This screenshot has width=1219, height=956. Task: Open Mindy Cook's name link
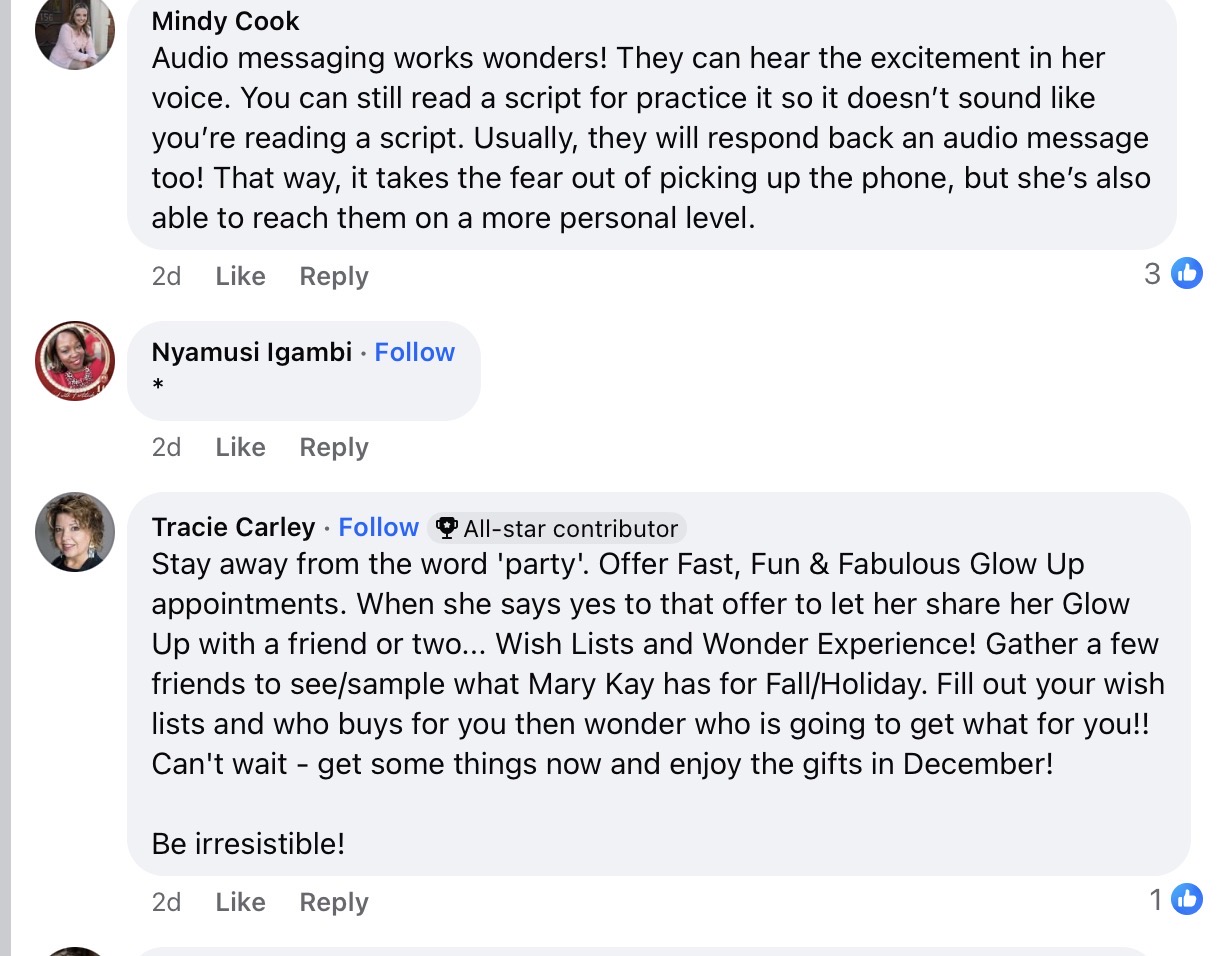coord(225,21)
